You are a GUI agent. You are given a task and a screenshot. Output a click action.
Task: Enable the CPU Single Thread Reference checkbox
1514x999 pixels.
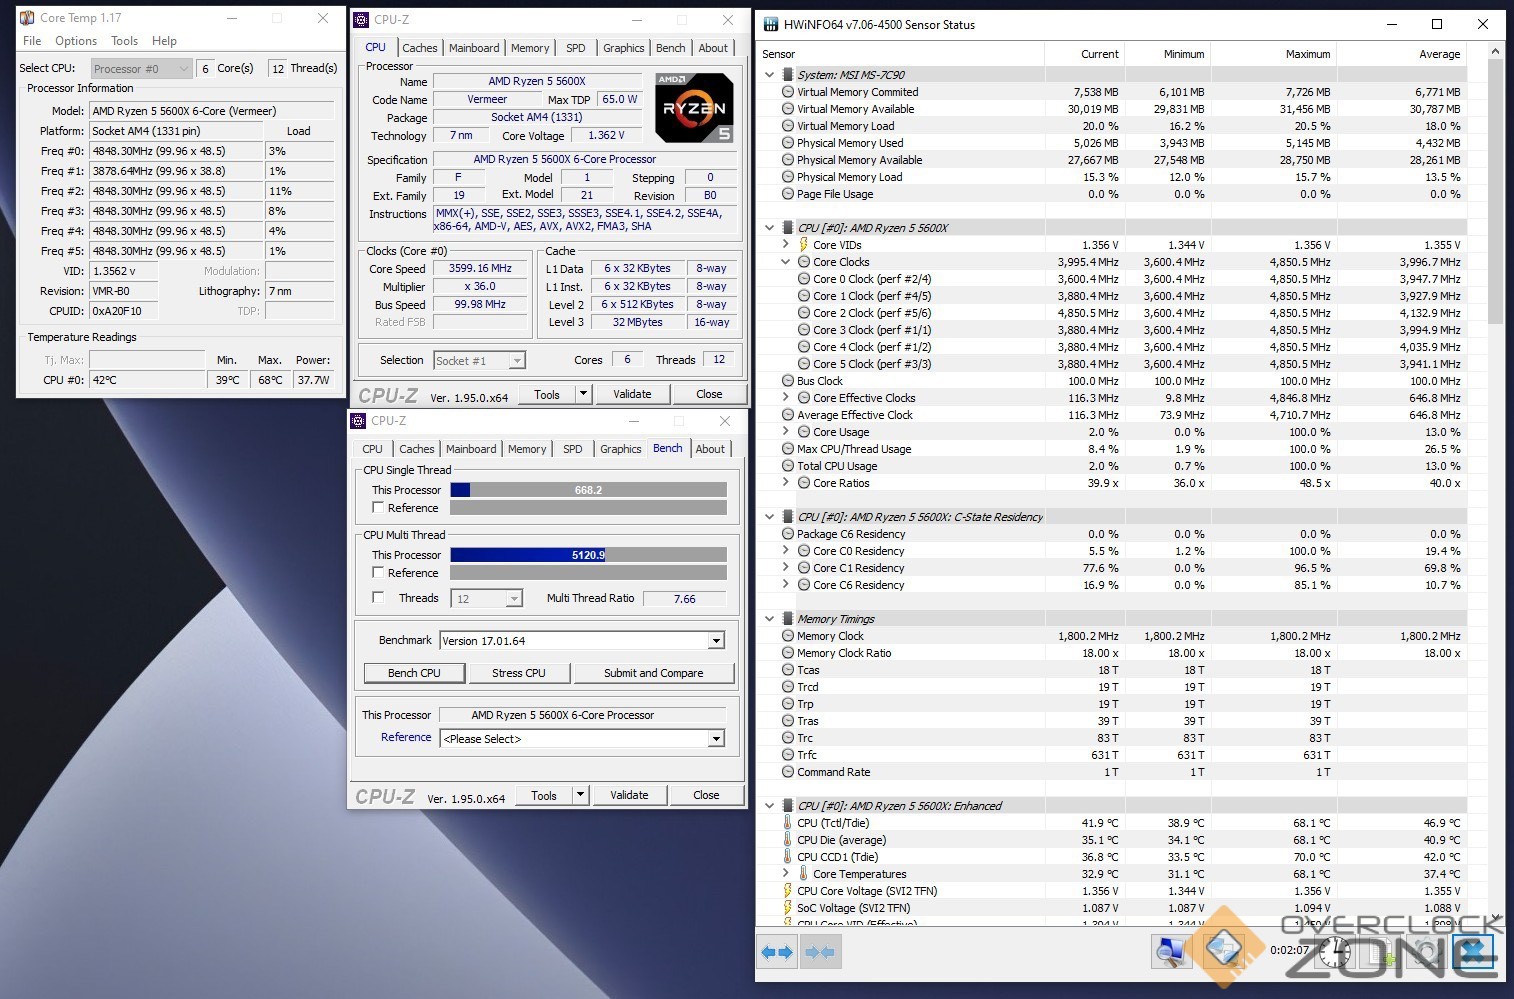coord(378,508)
